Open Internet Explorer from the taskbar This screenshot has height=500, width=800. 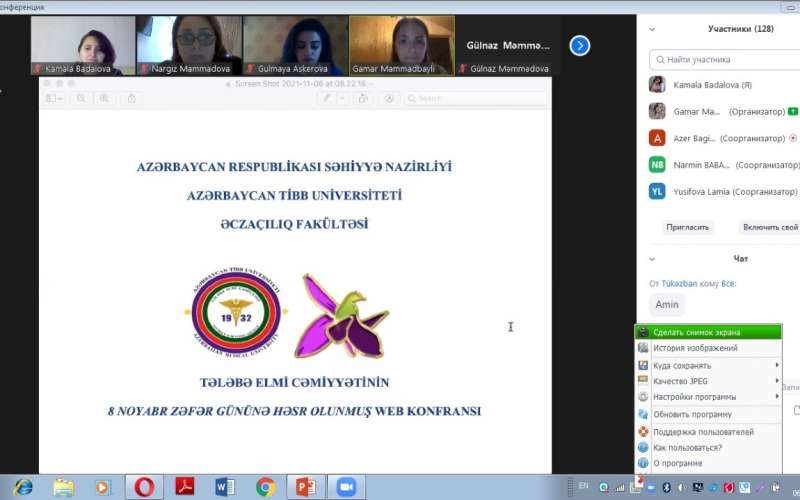tap(23, 487)
